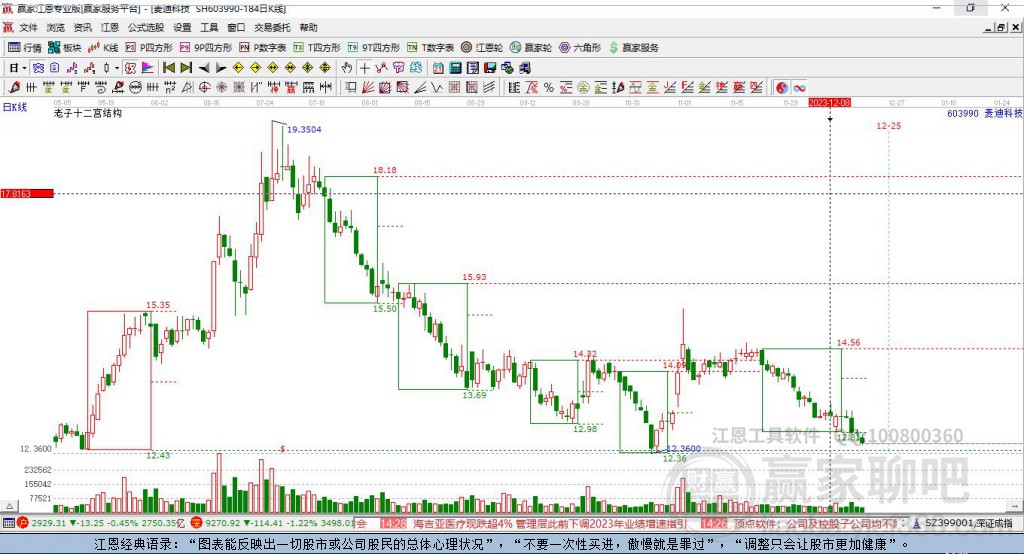Jump to first bar with skip-start icon
This screenshot has width=1024, height=554.
169,68
